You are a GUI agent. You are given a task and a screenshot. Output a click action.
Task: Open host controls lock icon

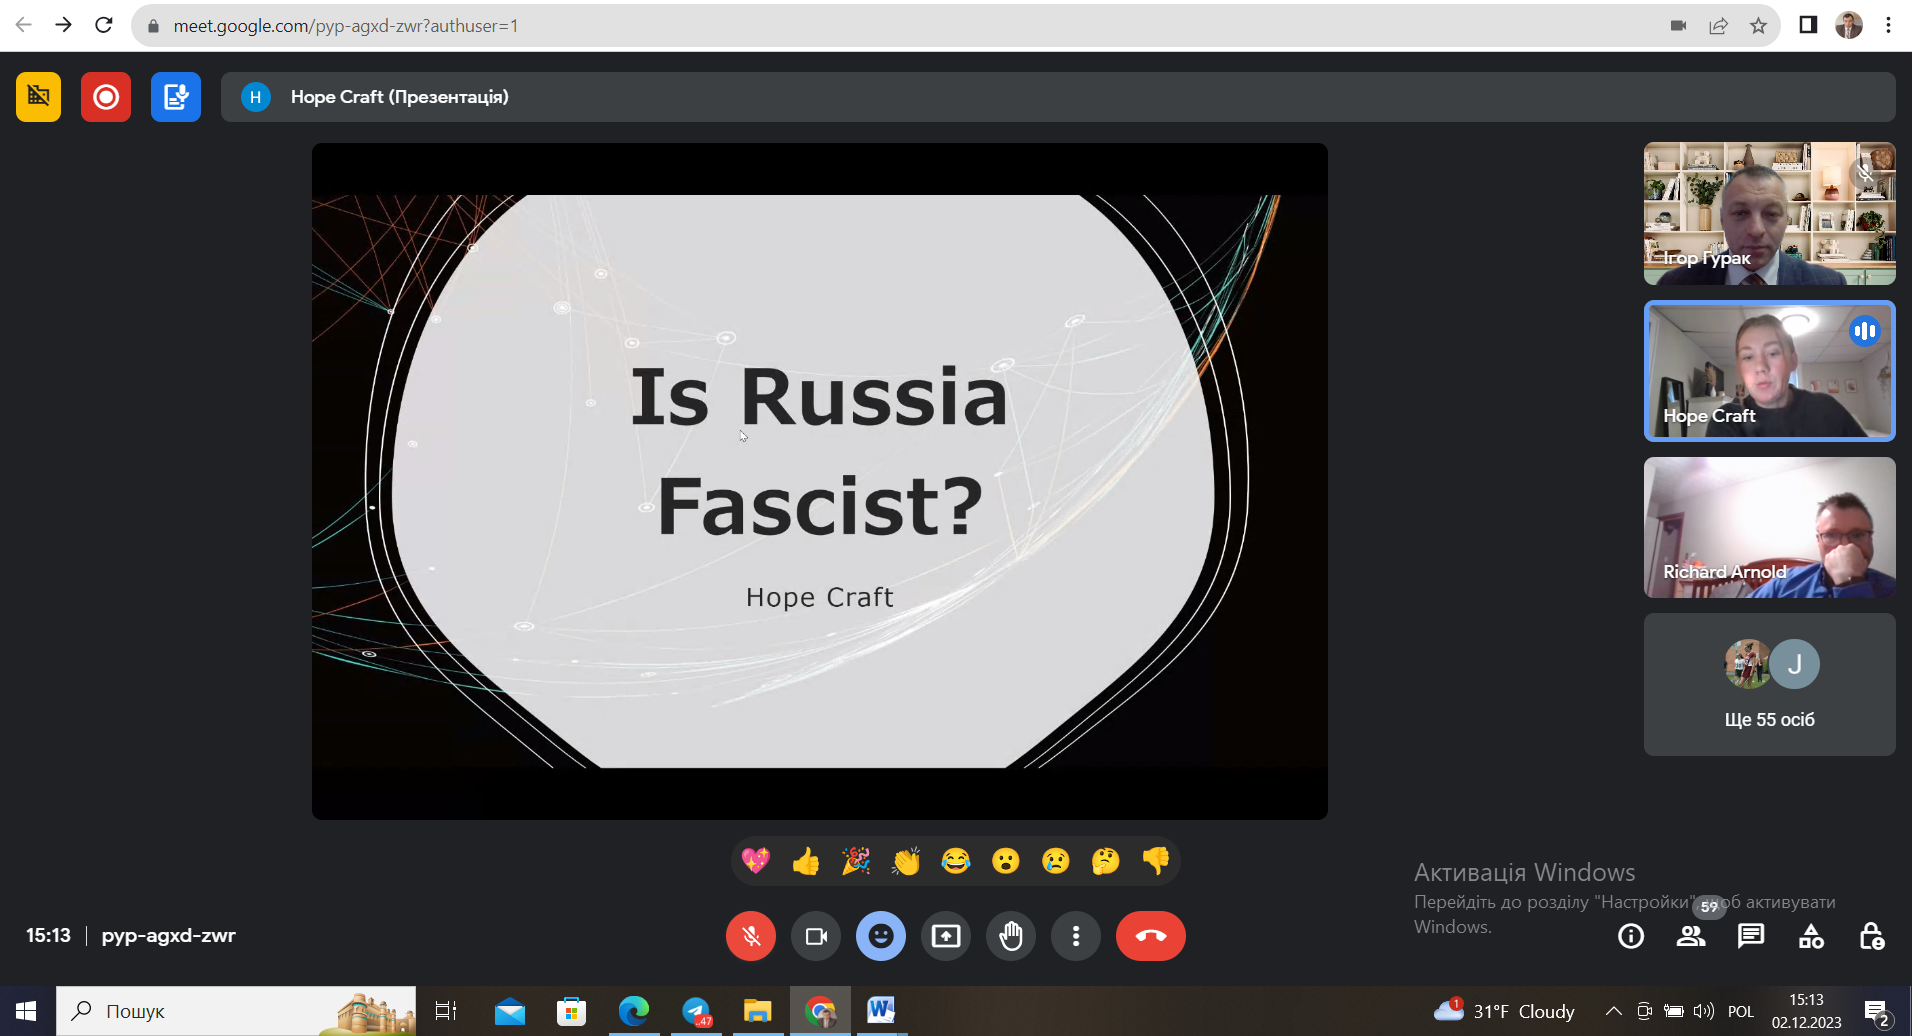click(x=1871, y=936)
